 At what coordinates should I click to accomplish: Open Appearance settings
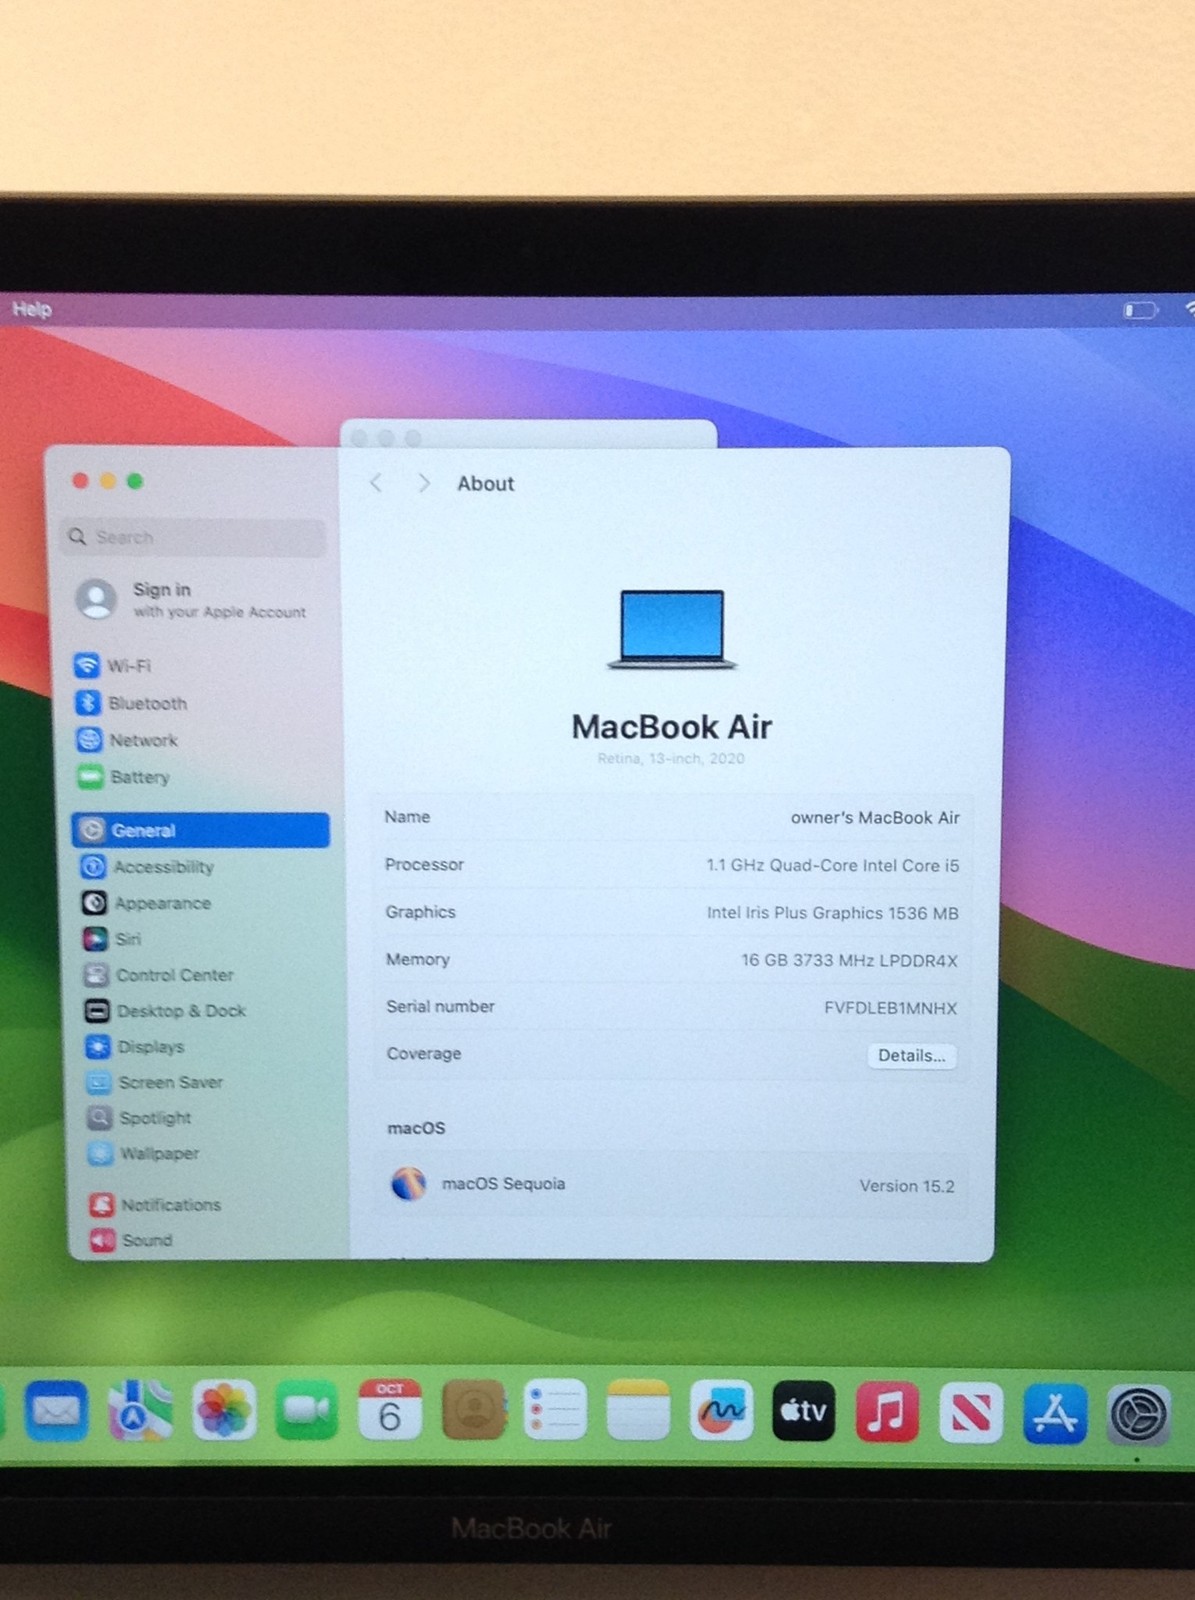[146, 903]
